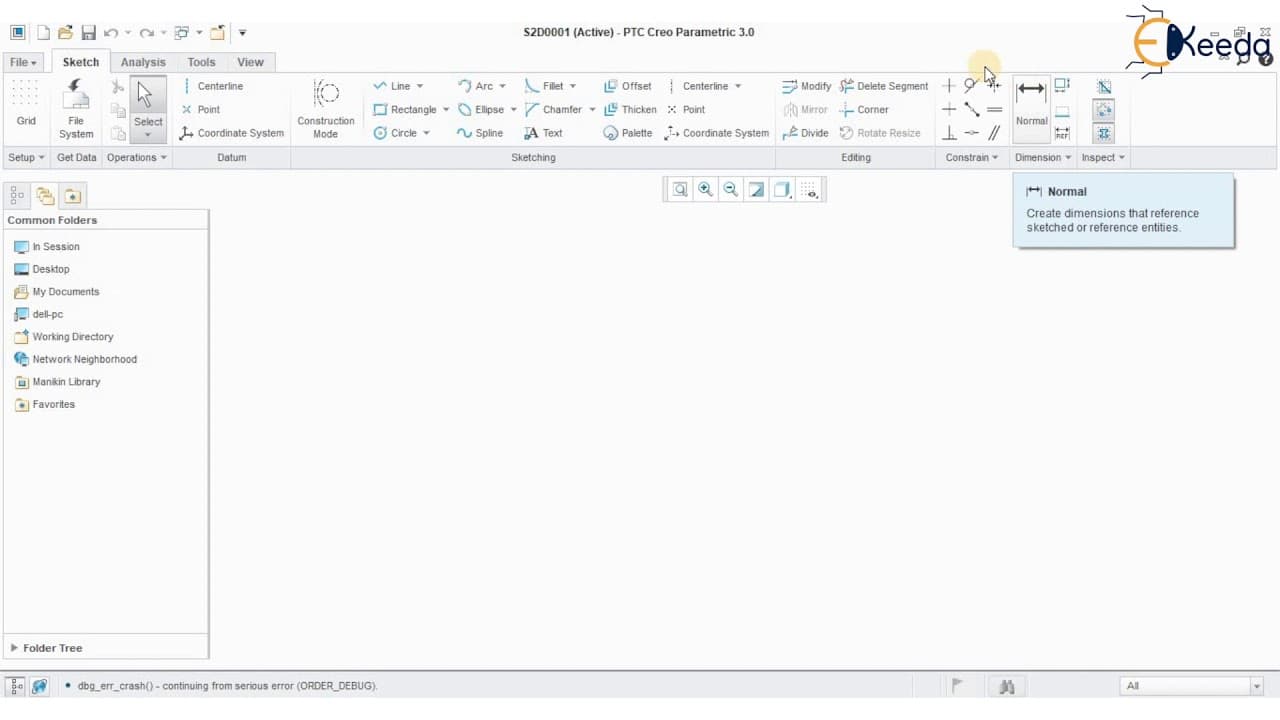The image size is (1280, 720).
Task: Activate the Arc tool
Action: click(476, 86)
